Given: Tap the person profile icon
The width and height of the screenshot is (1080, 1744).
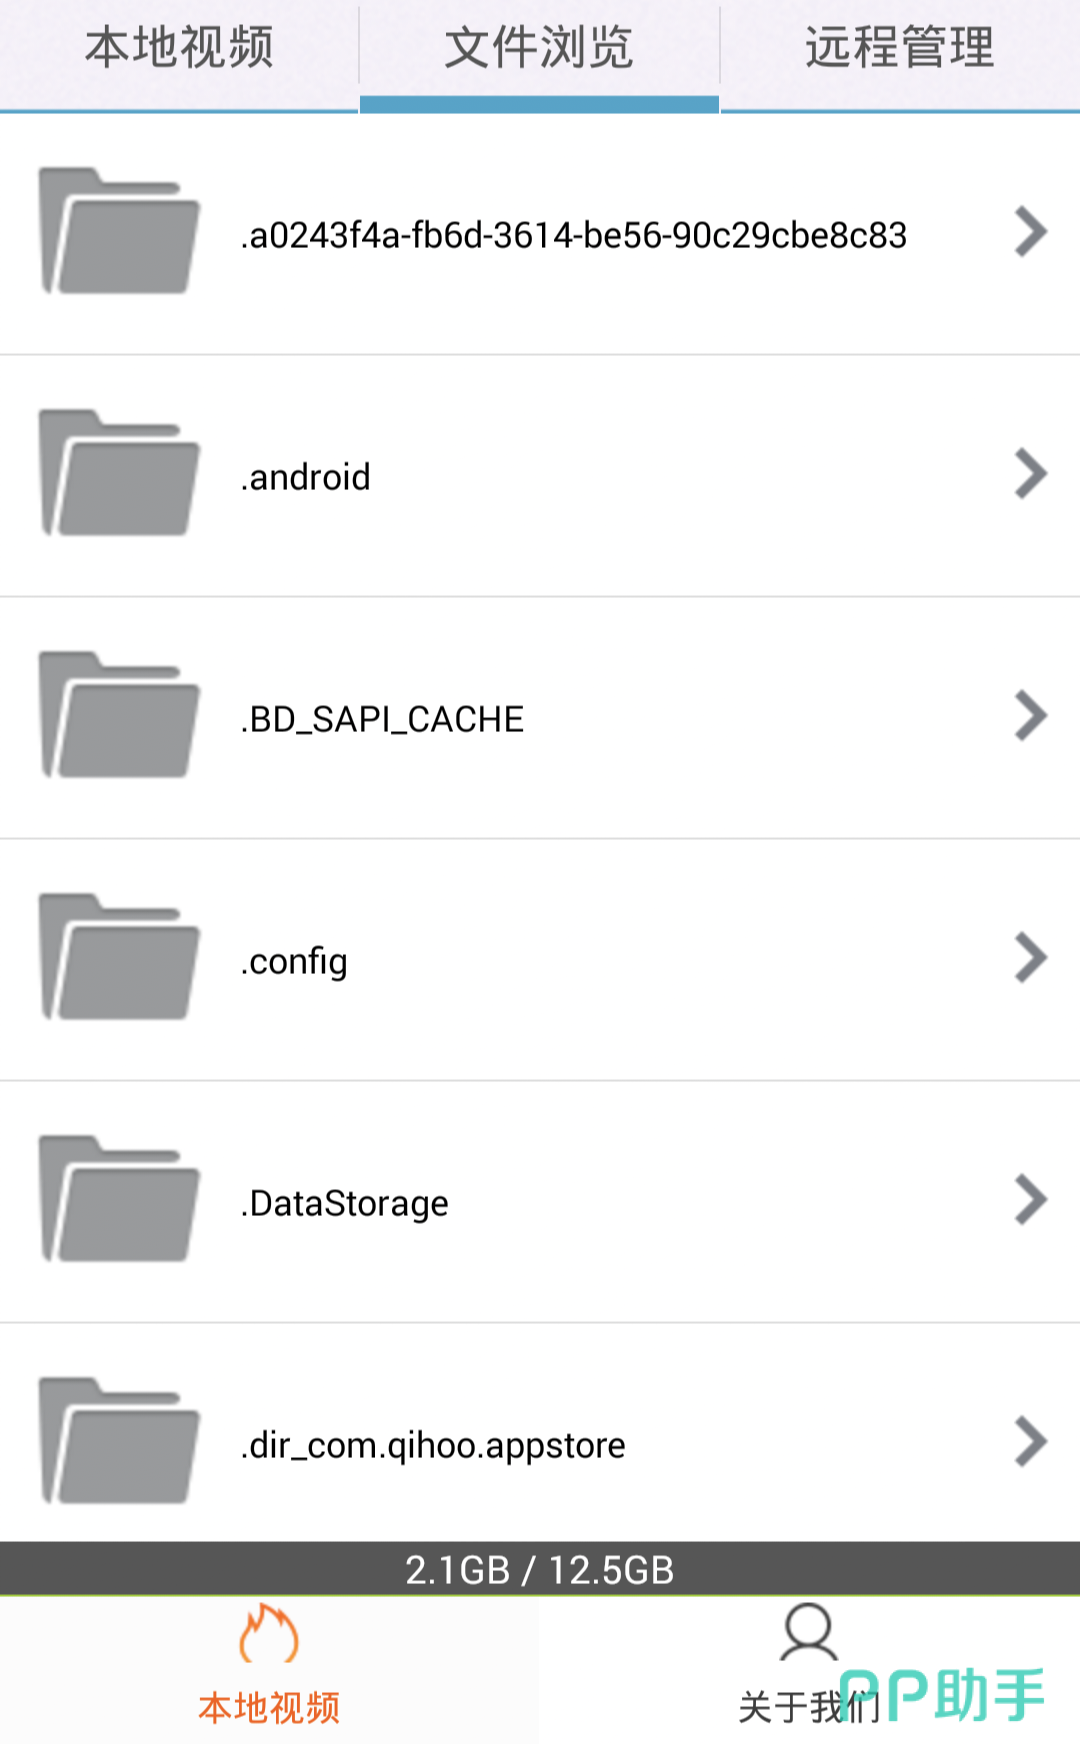Looking at the screenshot, I should (808, 1632).
